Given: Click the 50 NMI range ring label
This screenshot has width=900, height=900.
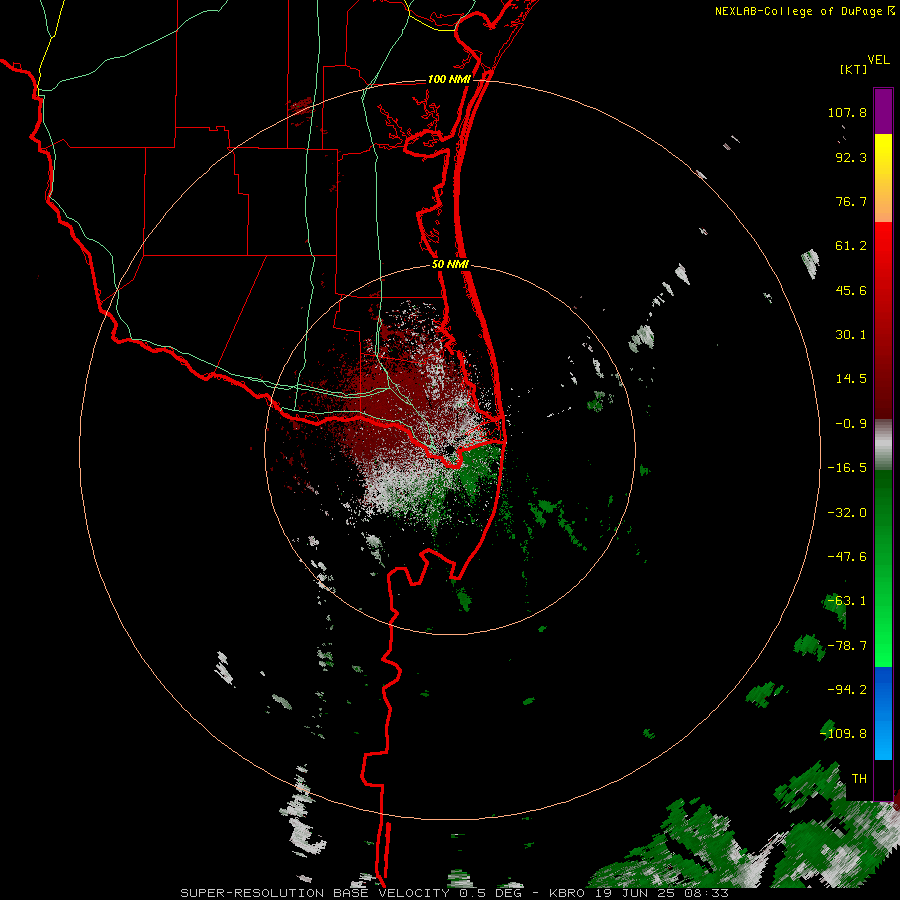Looking at the screenshot, I should pos(450,265).
